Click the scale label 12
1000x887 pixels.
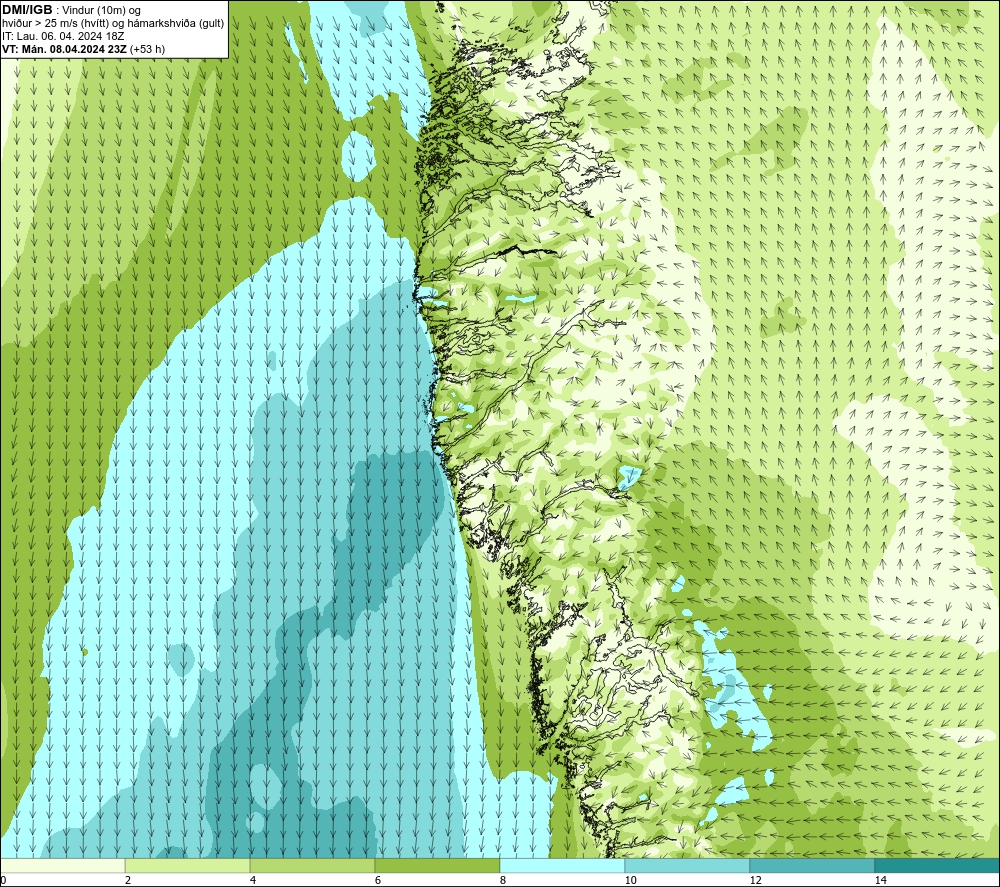coord(756,881)
